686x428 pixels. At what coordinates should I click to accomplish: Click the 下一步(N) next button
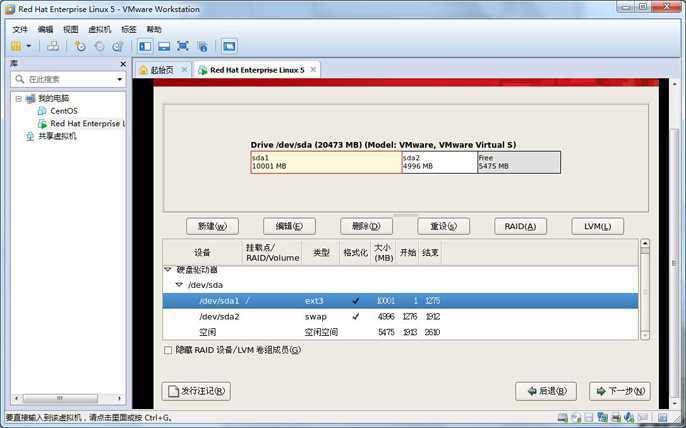click(x=620, y=391)
